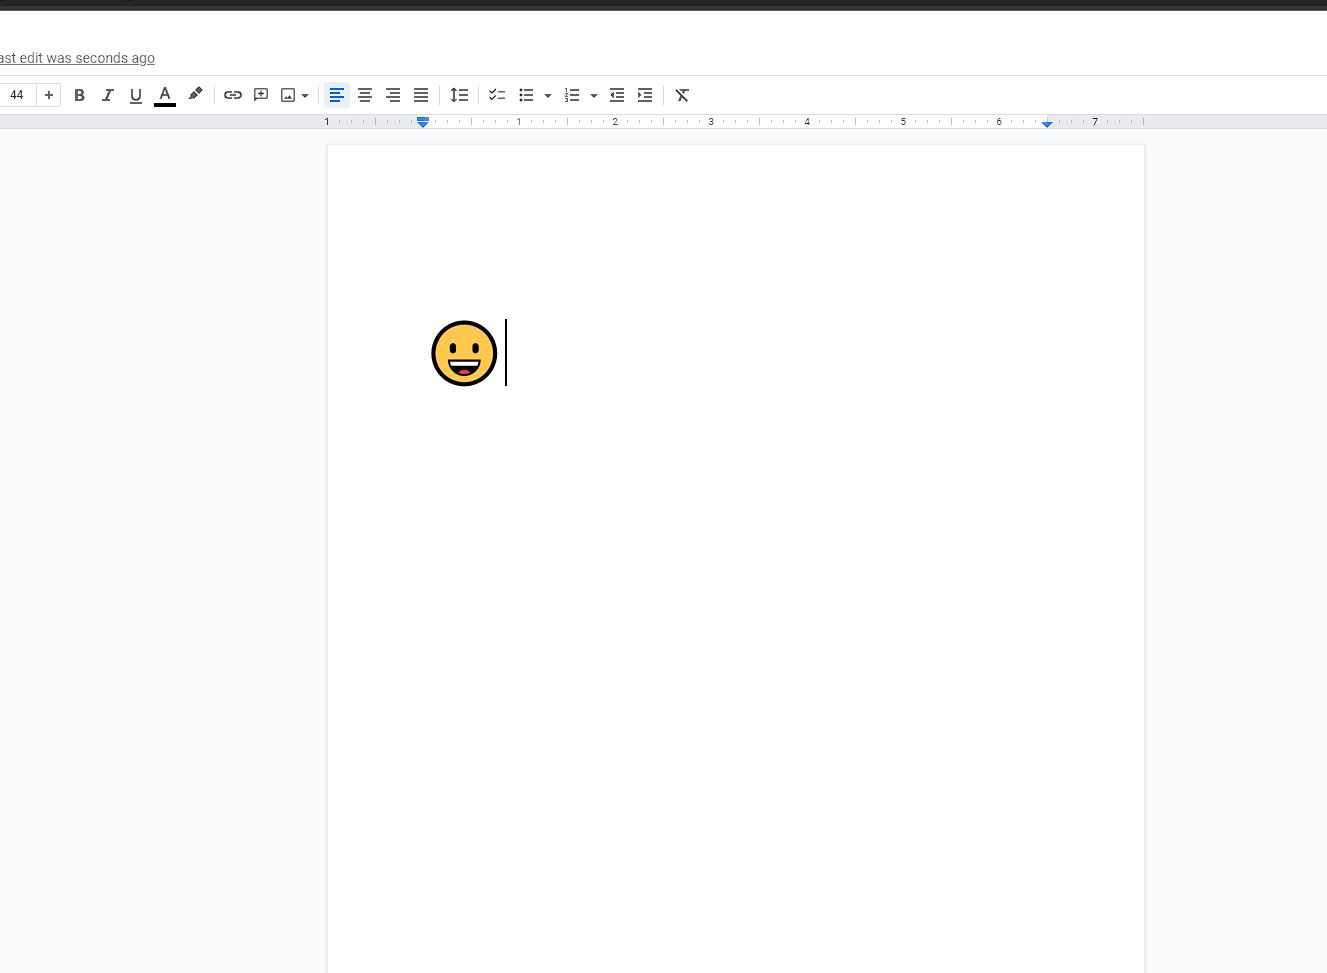Open the text color picker
The image size is (1327, 973).
point(165,95)
